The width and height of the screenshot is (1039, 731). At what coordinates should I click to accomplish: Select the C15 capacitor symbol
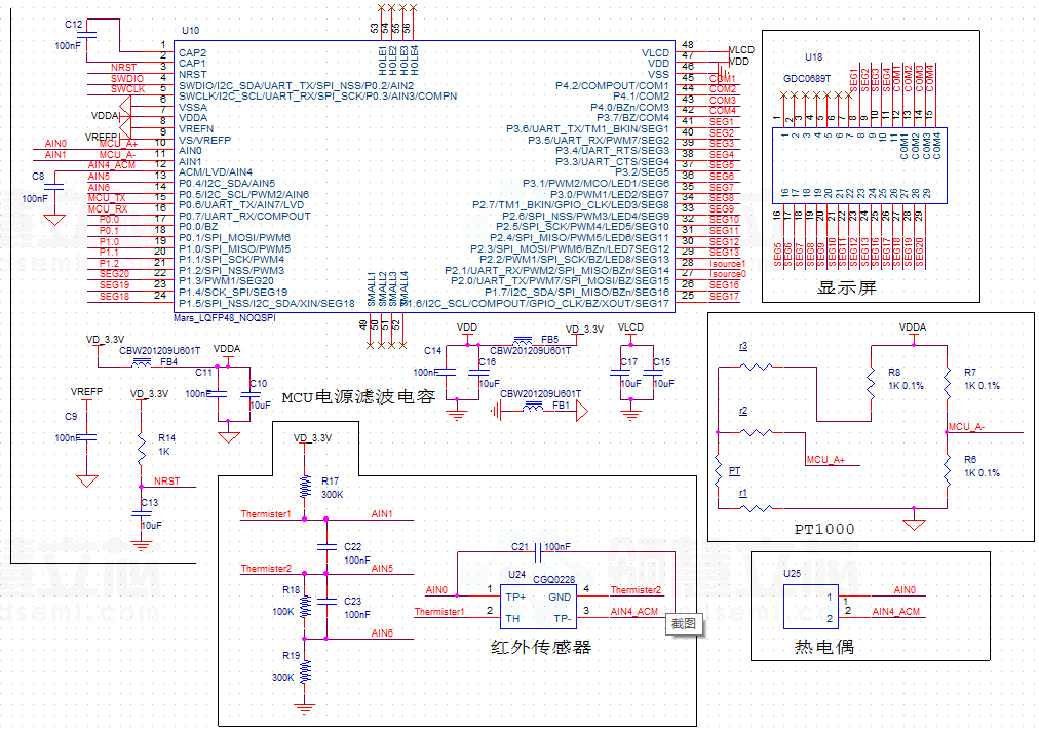(653, 372)
